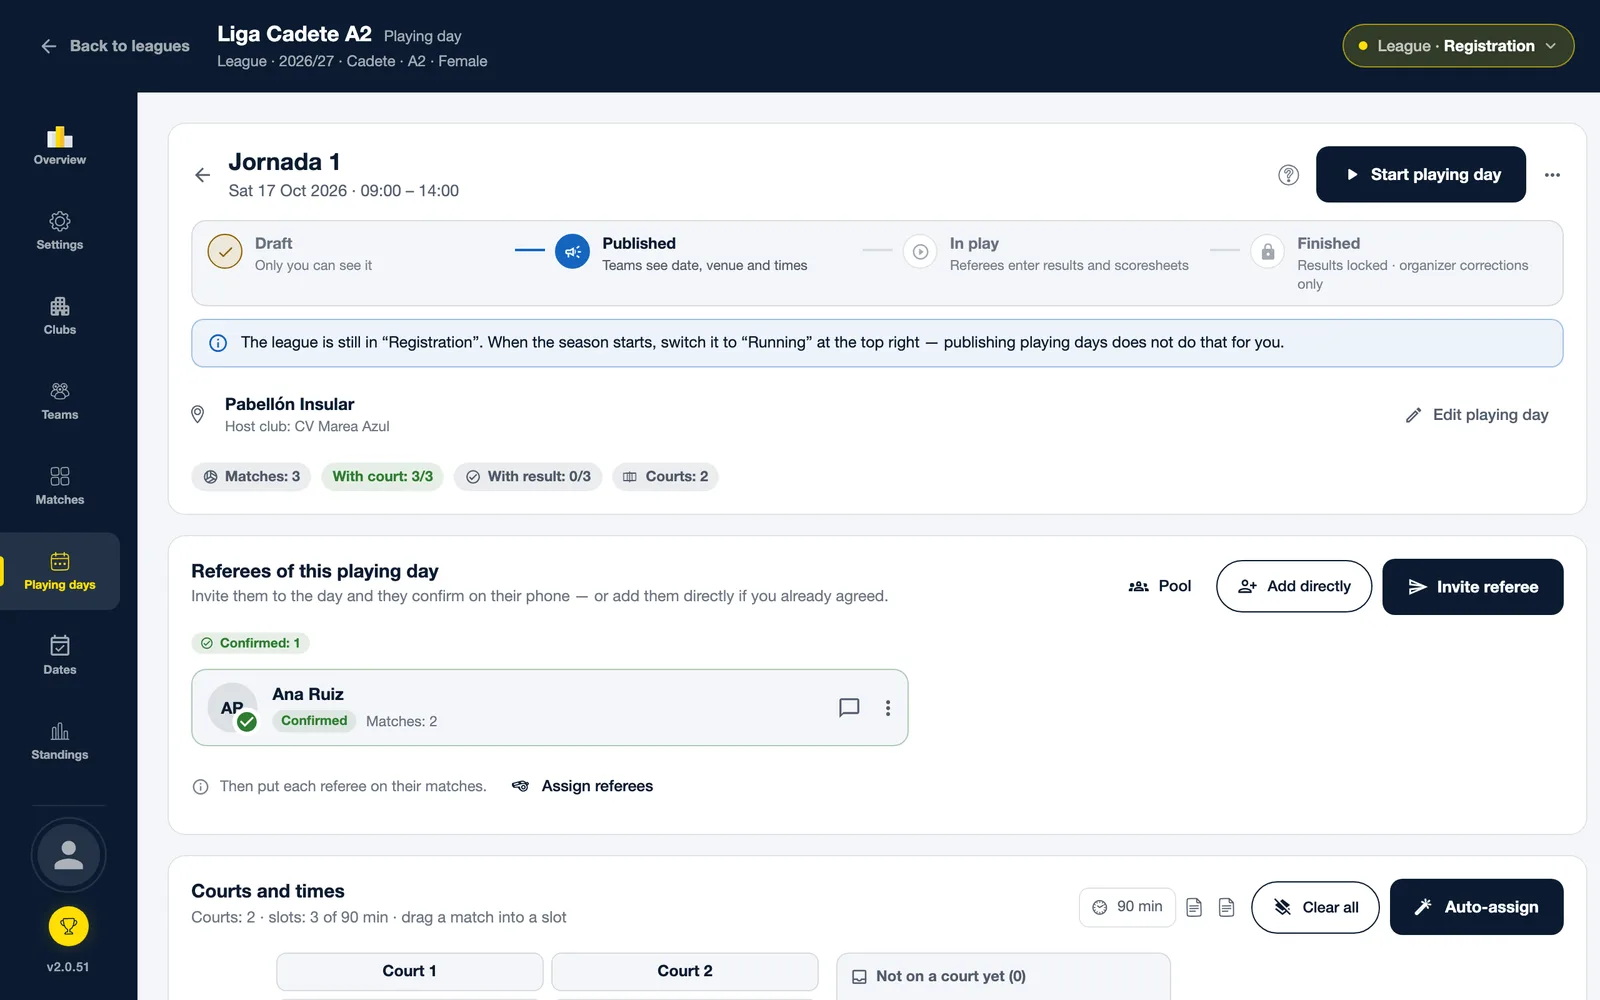
Task: Open message icon for Ana Ruiz
Action: [x=849, y=708]
